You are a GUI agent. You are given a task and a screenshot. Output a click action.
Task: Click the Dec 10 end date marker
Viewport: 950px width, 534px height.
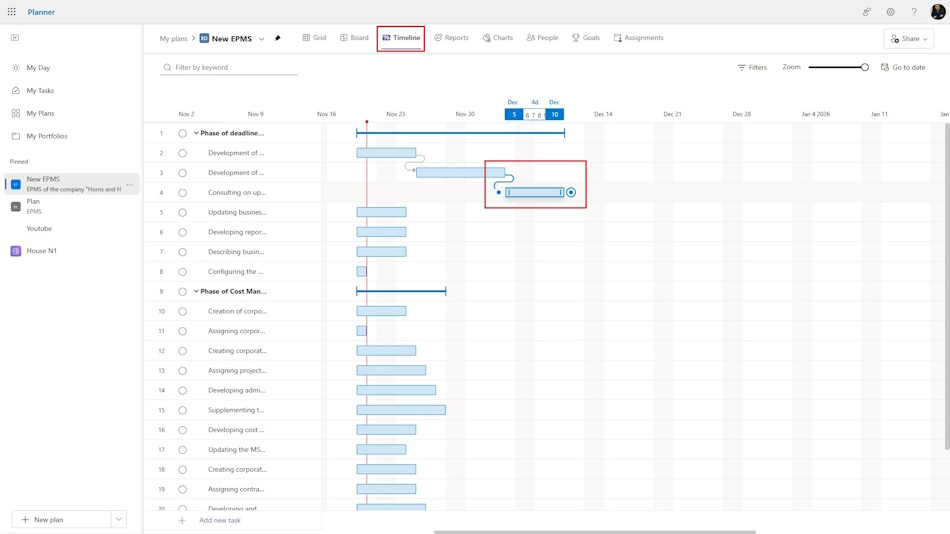tap(554, 115)
